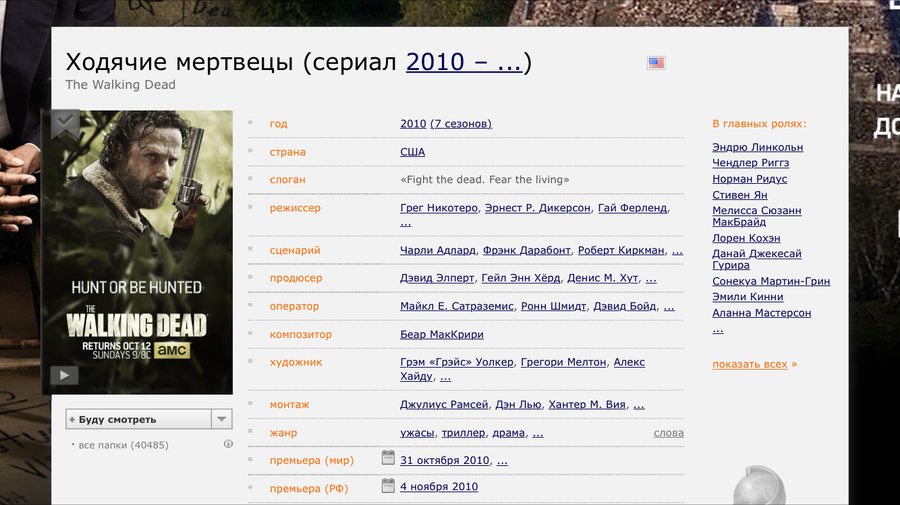Expand more genres ellipsis

coord(538,434)
